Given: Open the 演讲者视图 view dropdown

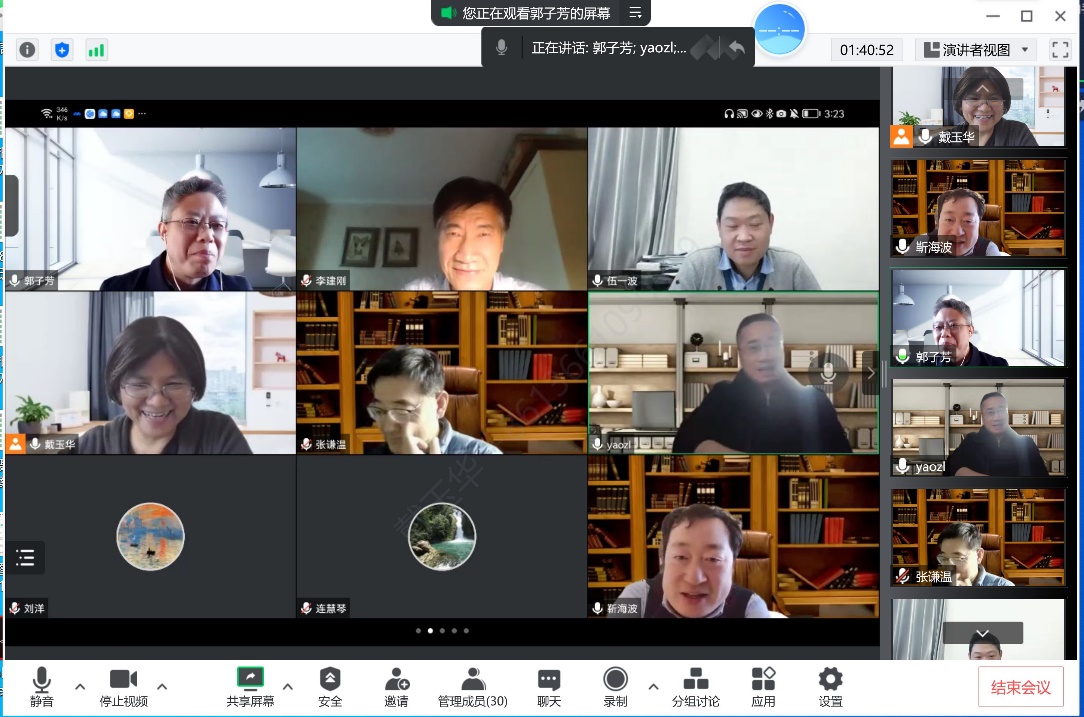Looking at the screenshot, I should point(976,50).
